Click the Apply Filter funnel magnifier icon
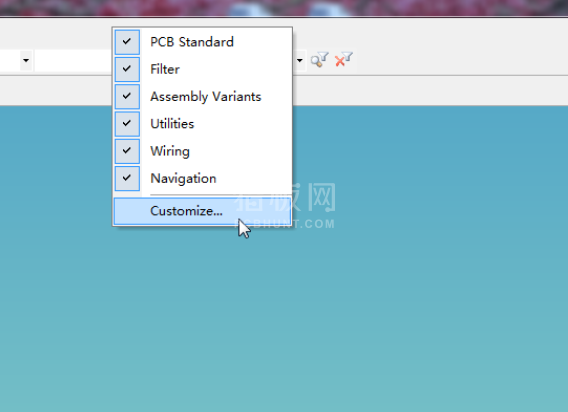This screenshot has width=568, height=412. coord(319,60)
